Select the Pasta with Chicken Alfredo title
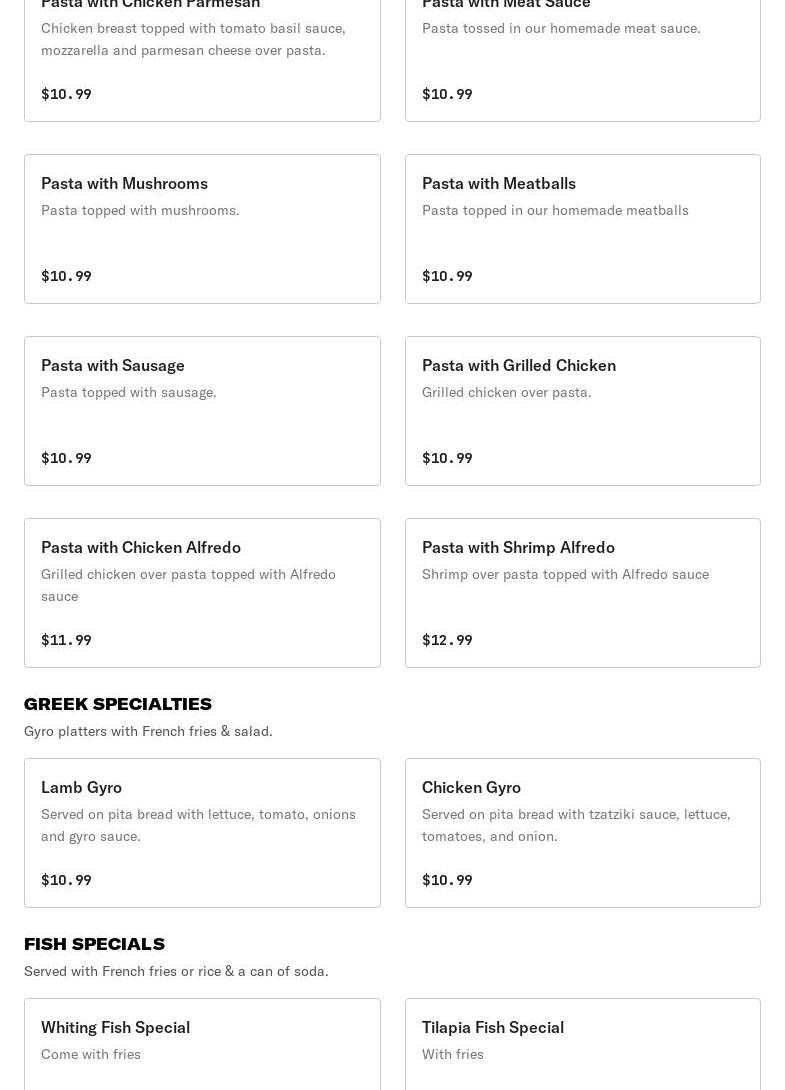The image size is (785, 1090). pyautogui.click(x=141, y=547)
